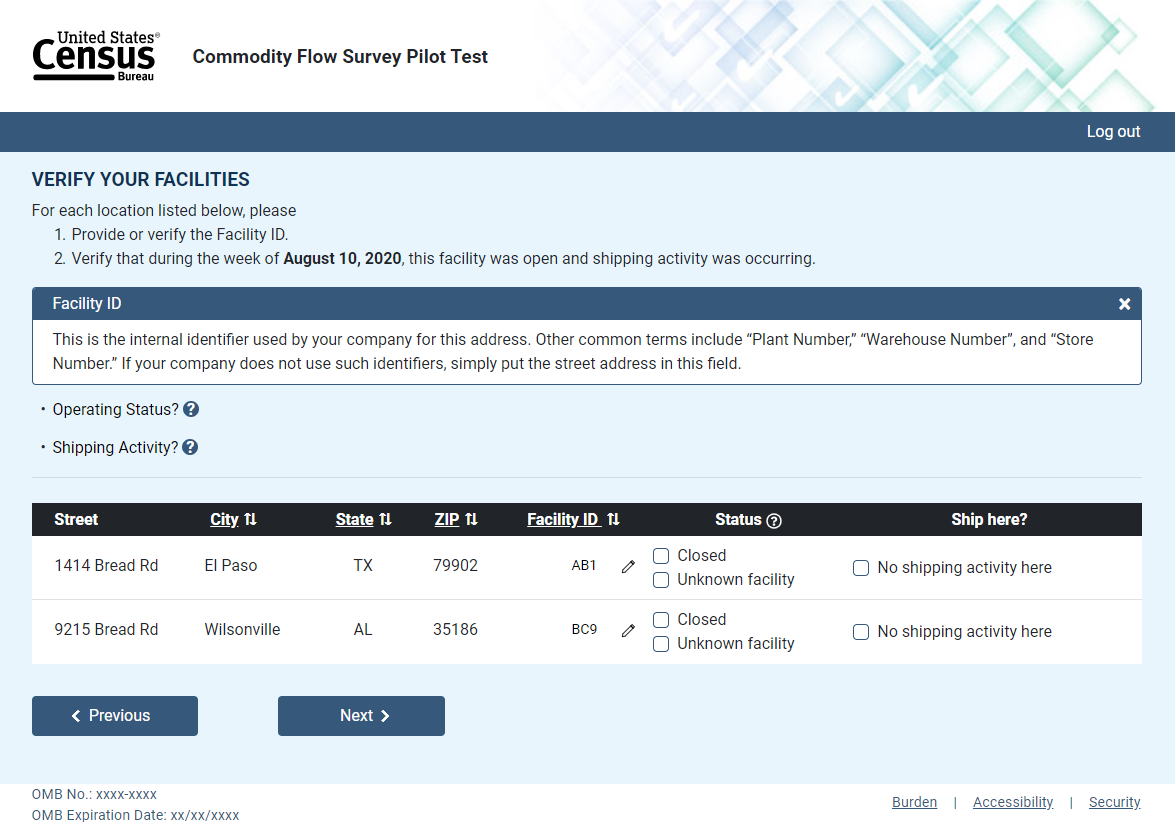Enable no shipping activity for El Paso facility
Viewport: 1175px width, 822px height.
[861, 568]
